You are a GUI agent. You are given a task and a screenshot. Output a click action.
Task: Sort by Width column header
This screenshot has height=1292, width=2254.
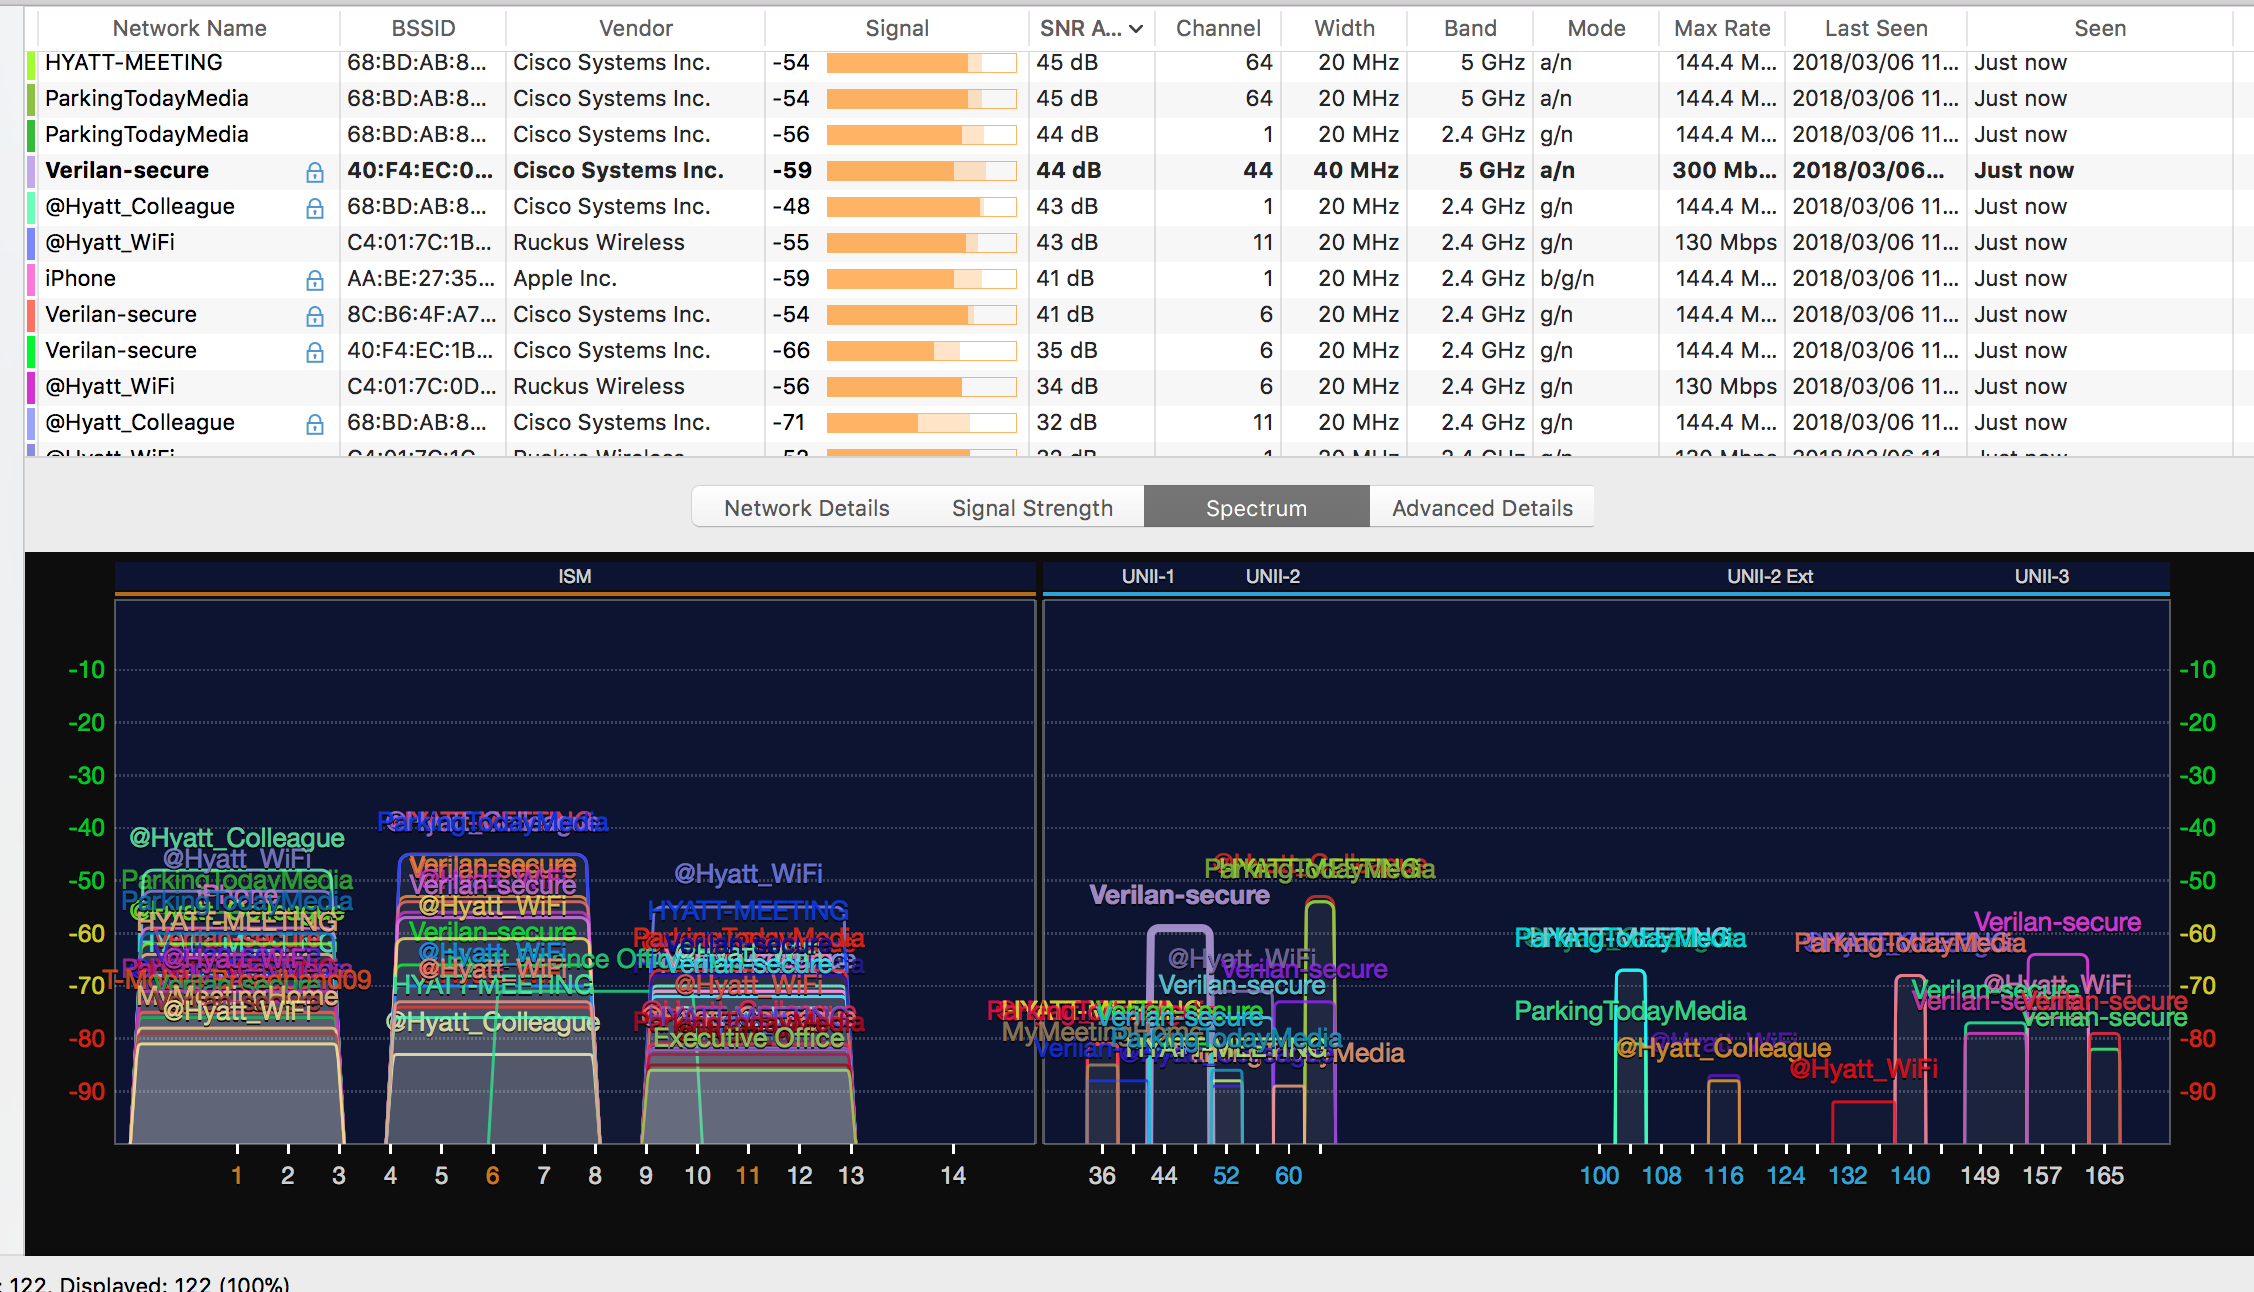[x=1344, y=29]
